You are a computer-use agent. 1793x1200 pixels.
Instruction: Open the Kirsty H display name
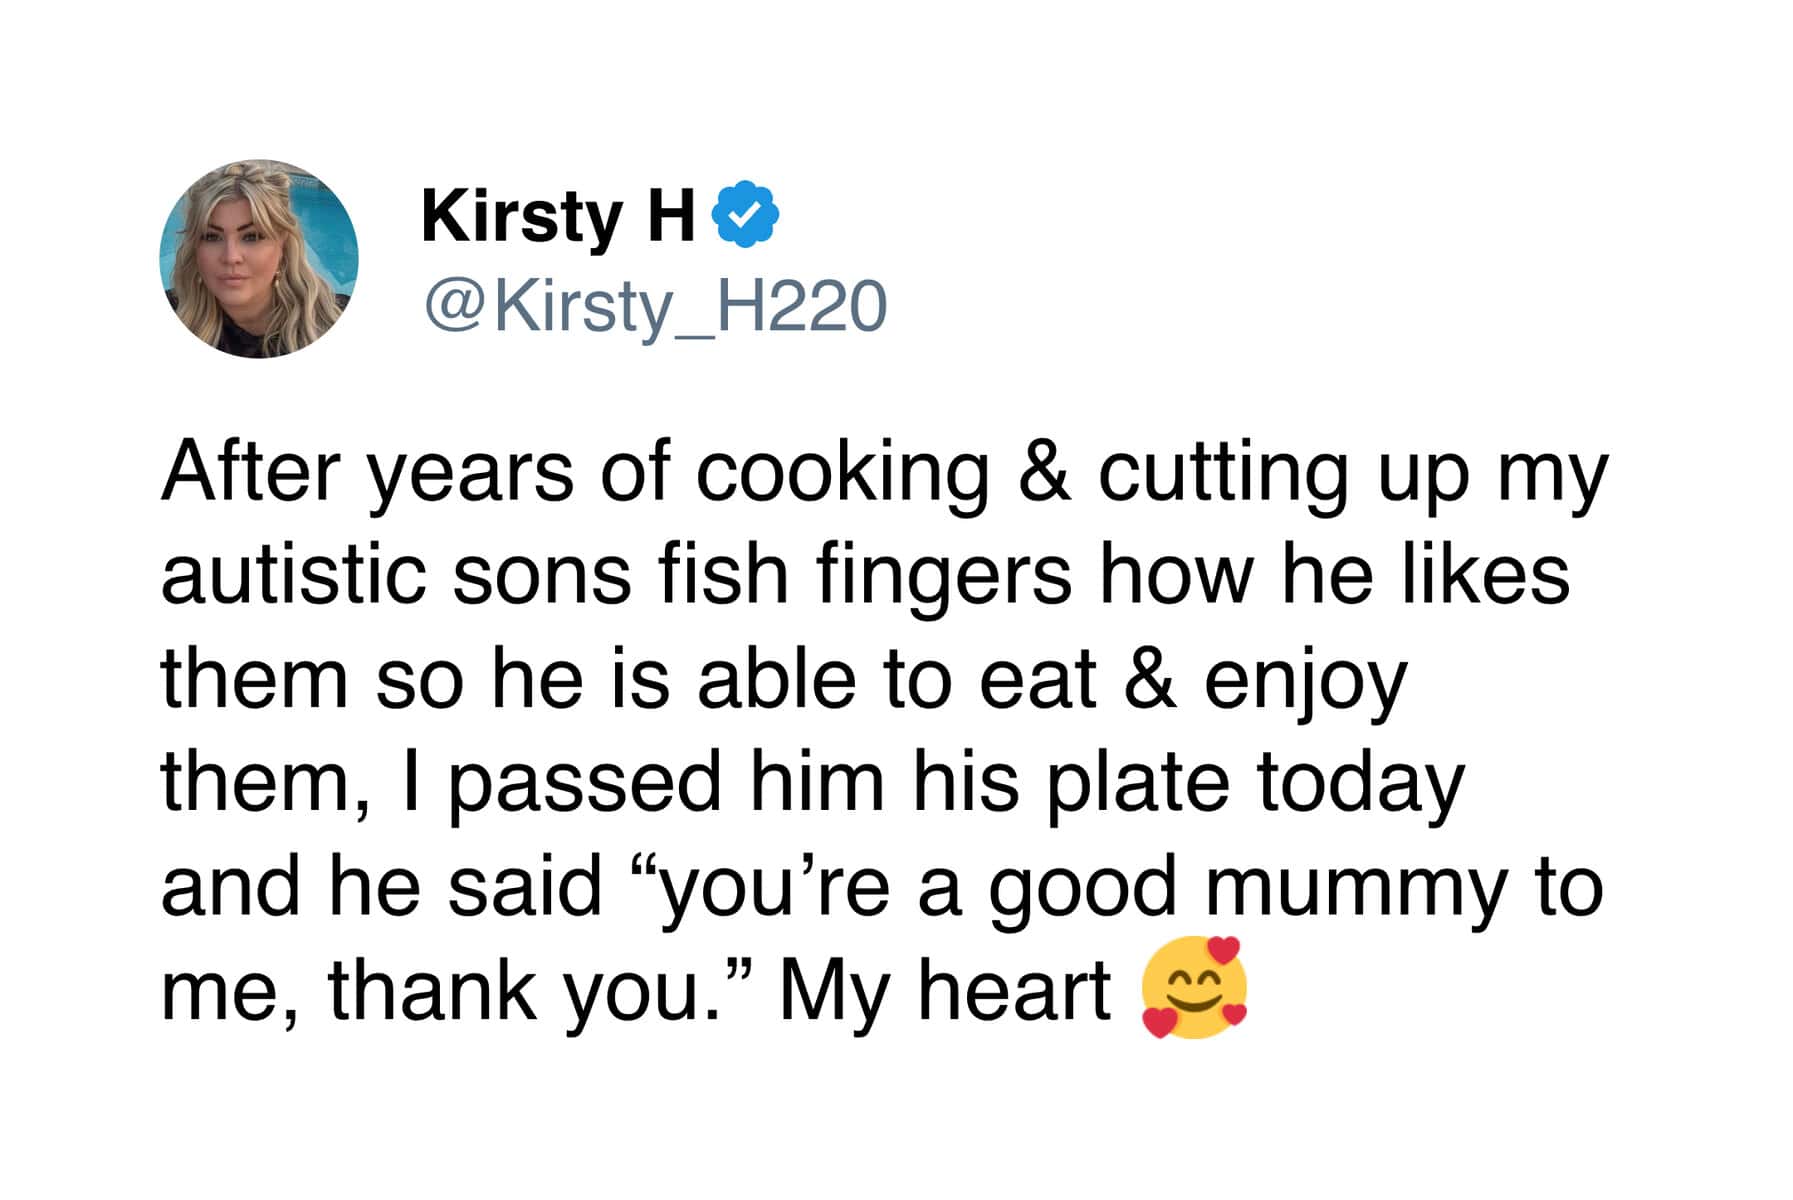[558, 215]
